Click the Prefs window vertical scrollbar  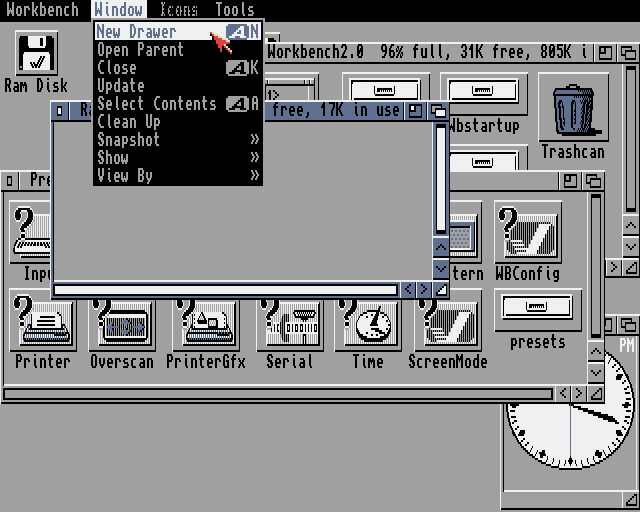[x=596, y=266]
